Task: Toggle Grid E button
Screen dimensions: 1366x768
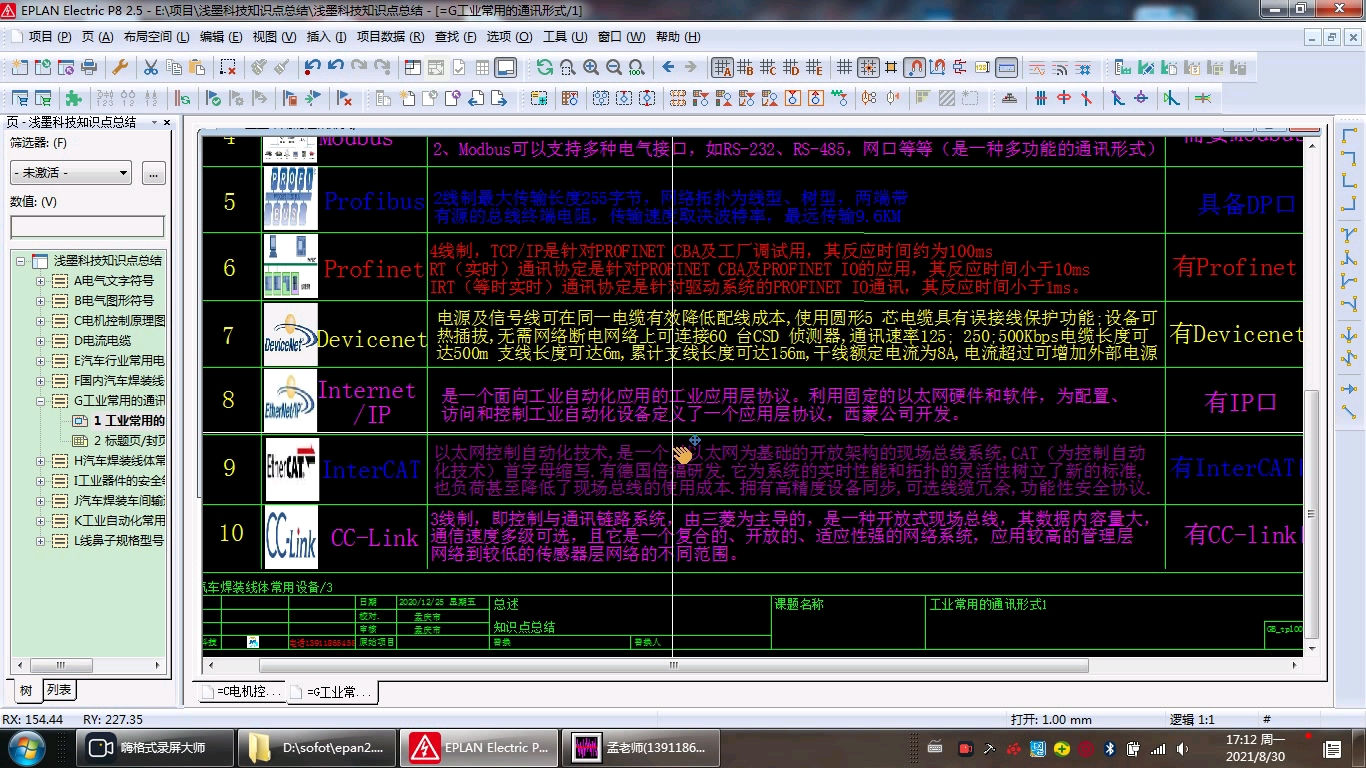Action: click(x=814, y=68)
